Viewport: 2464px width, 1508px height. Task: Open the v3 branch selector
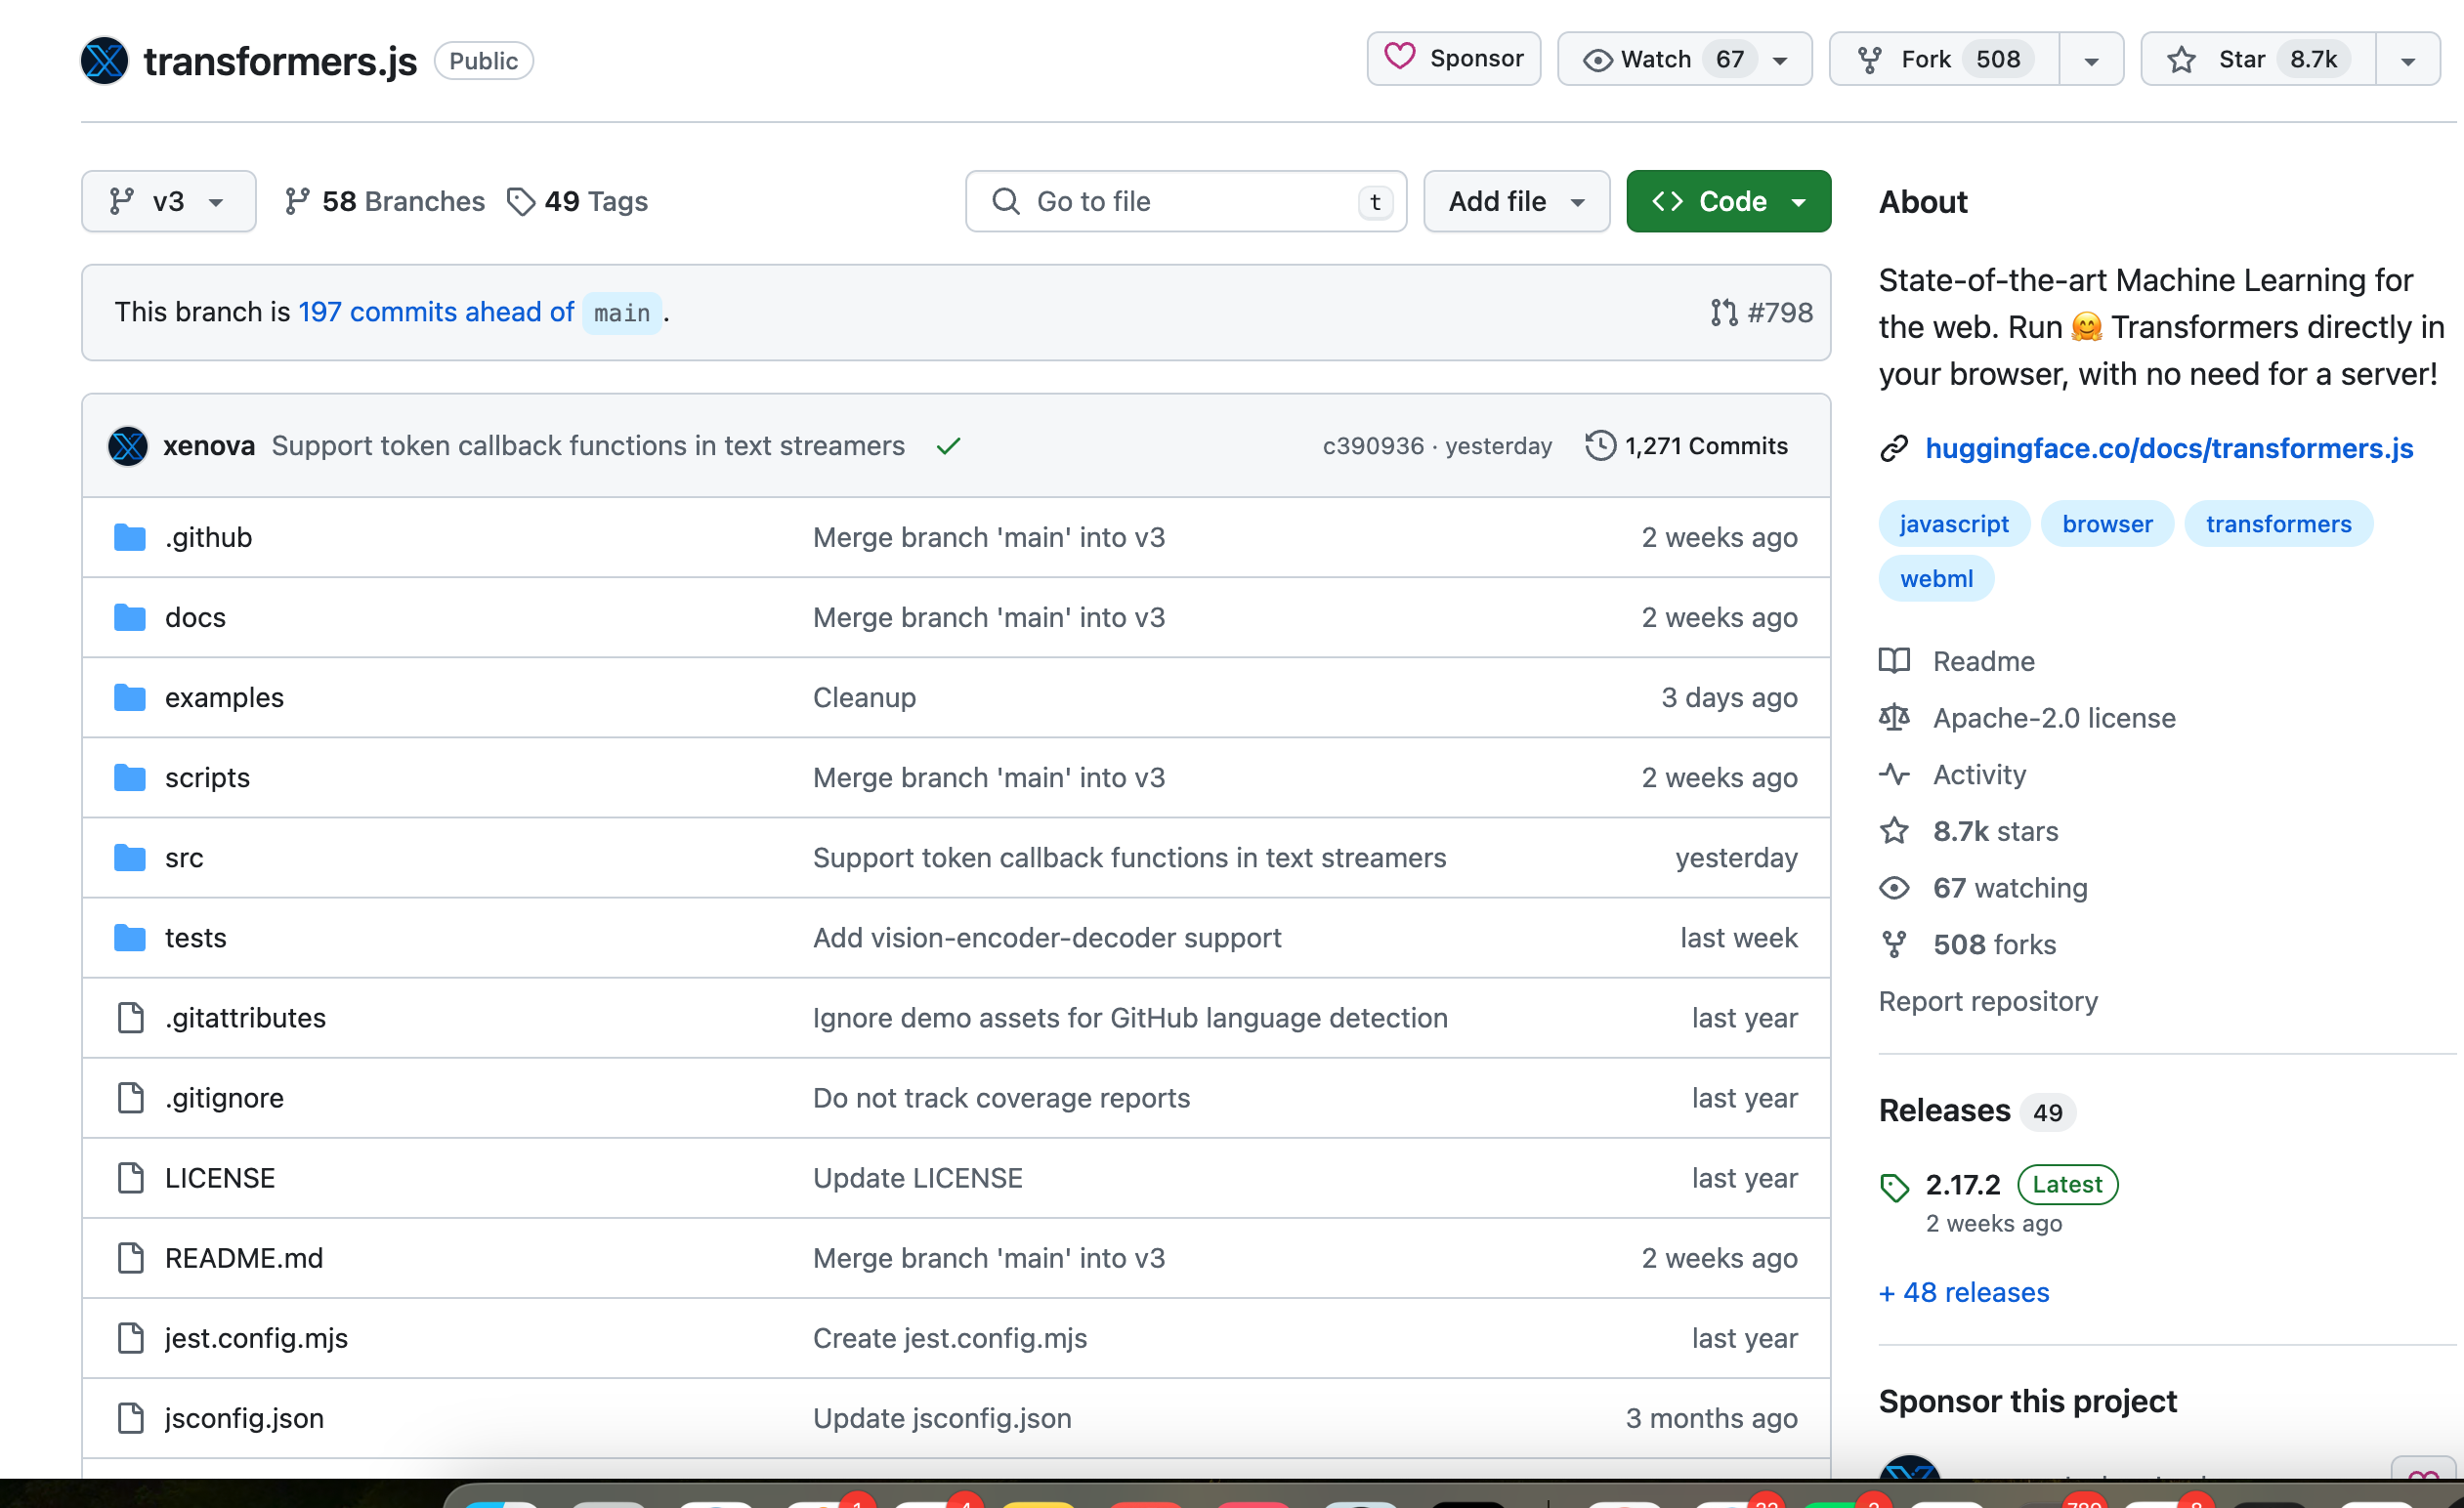click(x=168, y=201)
